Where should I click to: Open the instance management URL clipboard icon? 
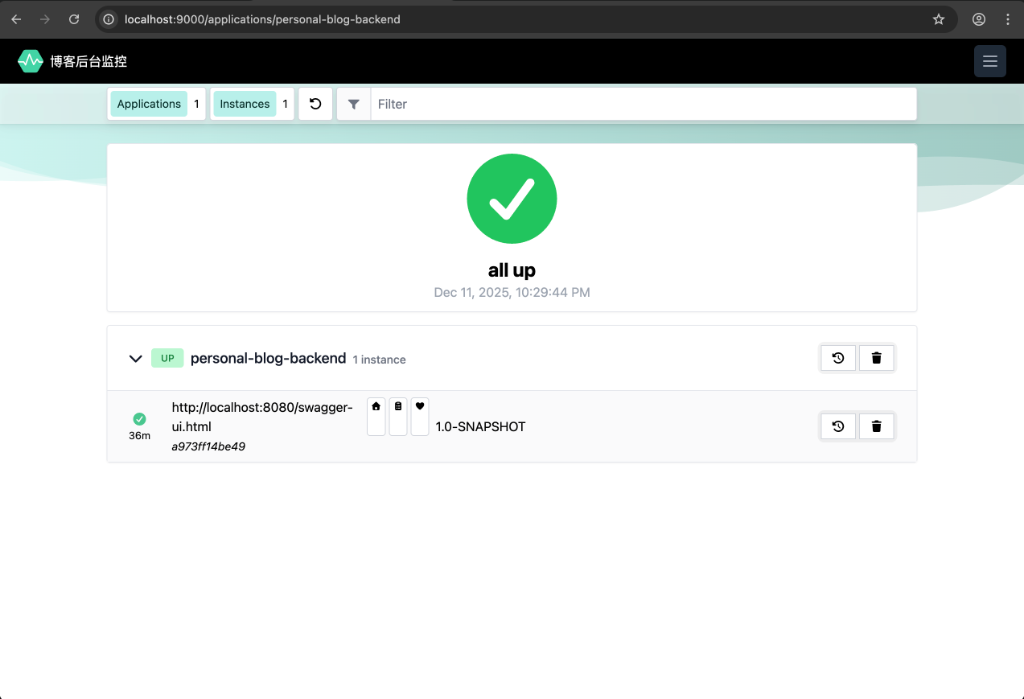coord(398,407)
